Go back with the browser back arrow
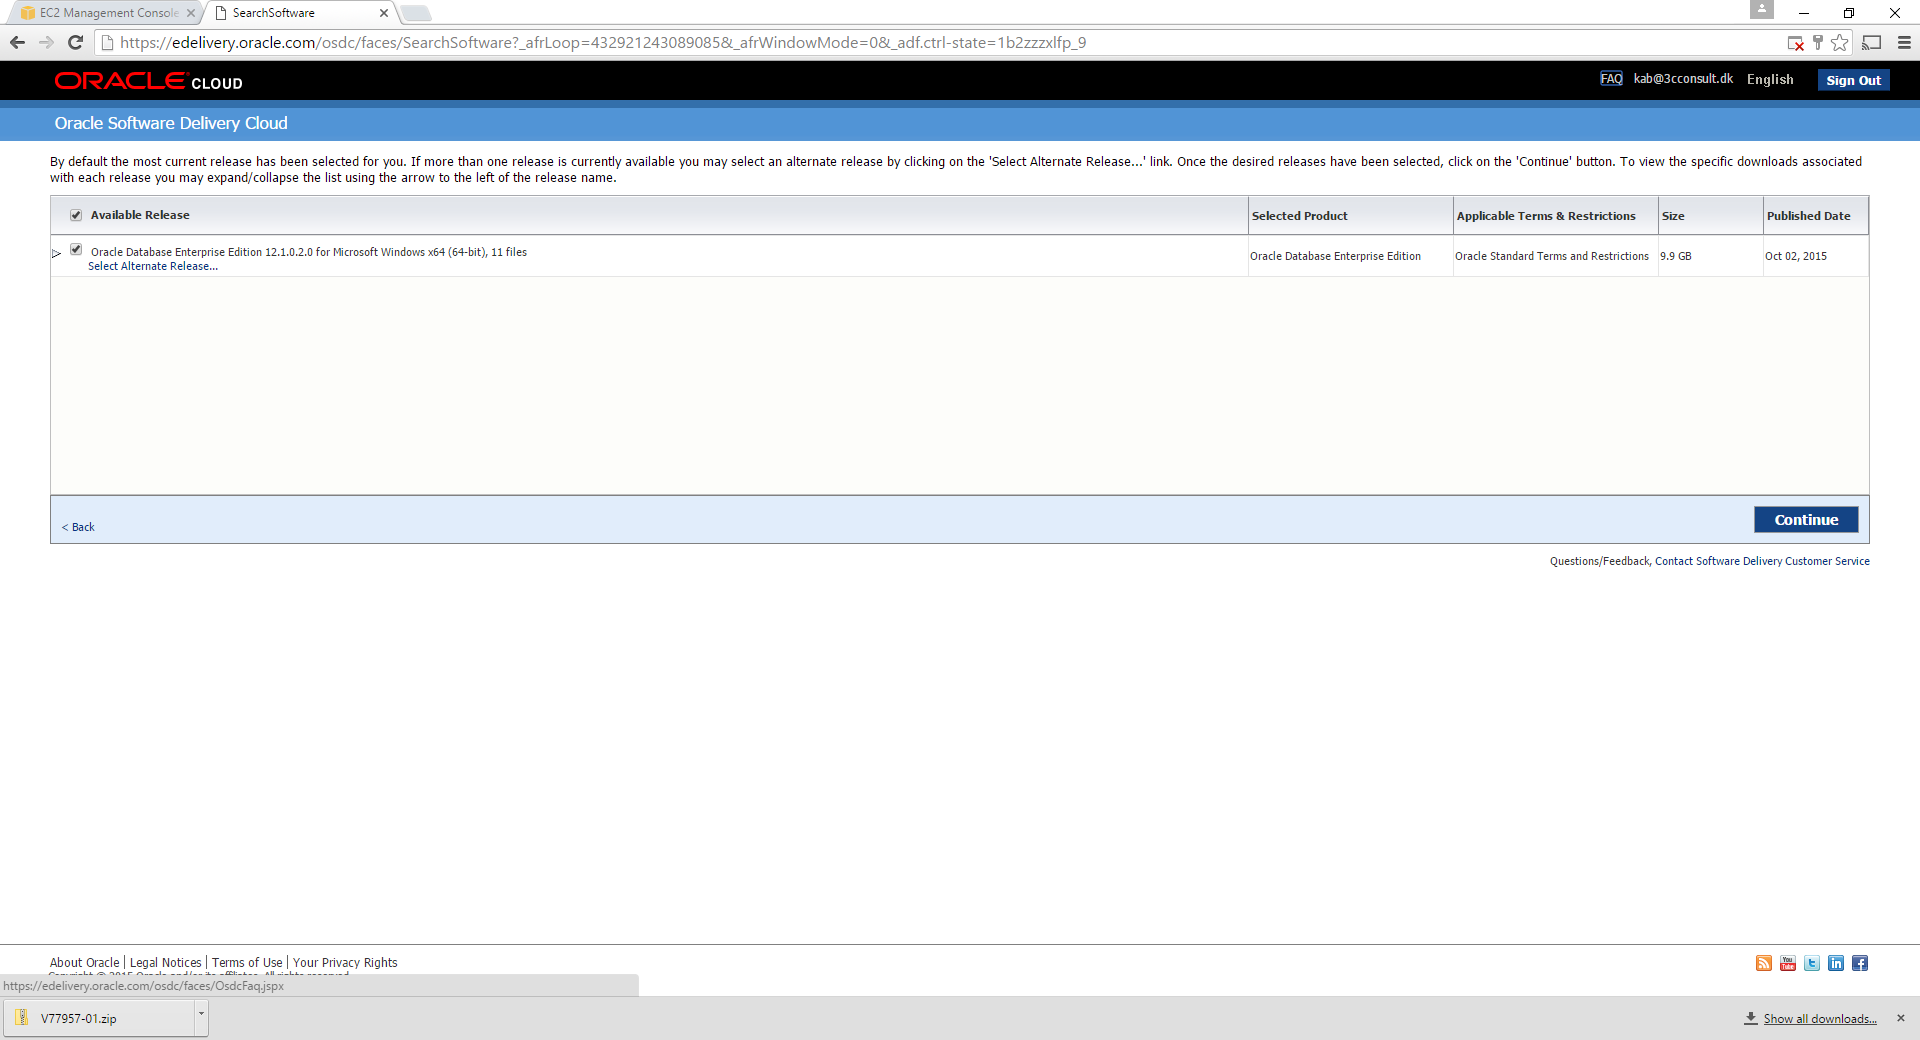 click(x=17, y=42)
